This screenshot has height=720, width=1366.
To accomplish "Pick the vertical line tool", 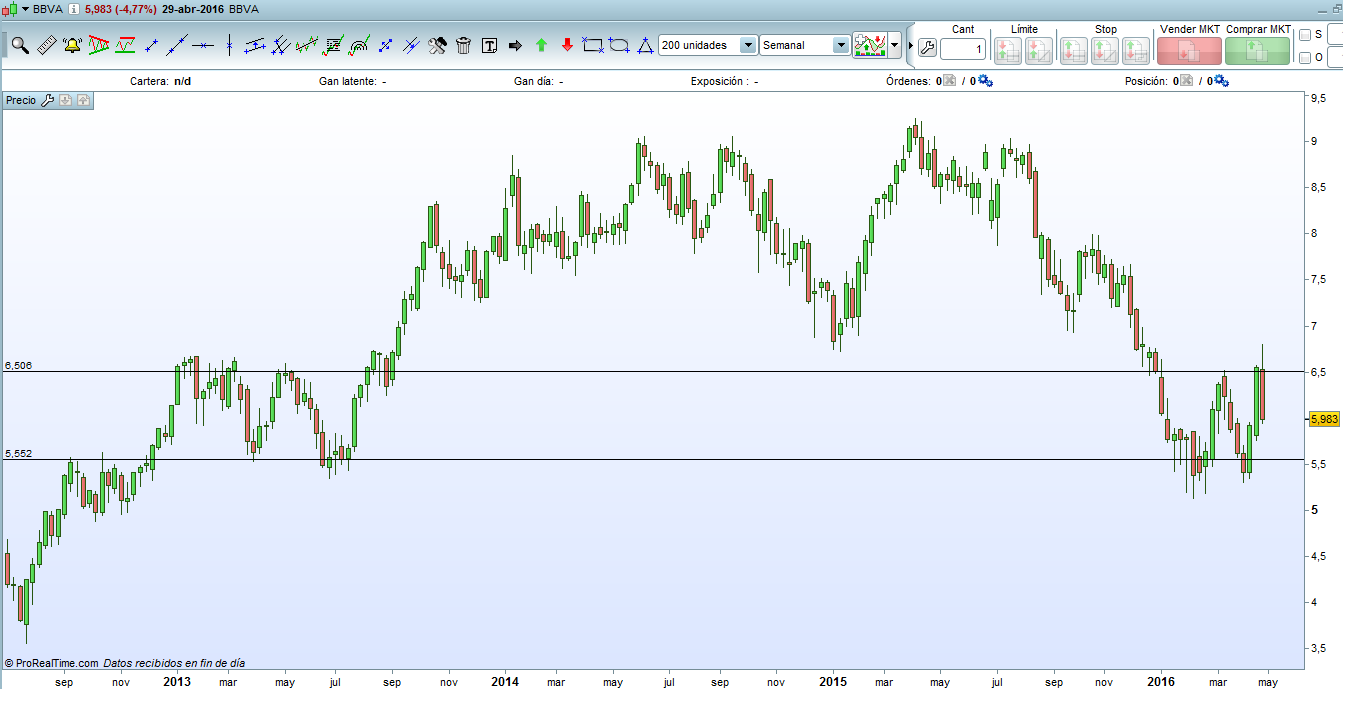I will [x=229, y=45].
